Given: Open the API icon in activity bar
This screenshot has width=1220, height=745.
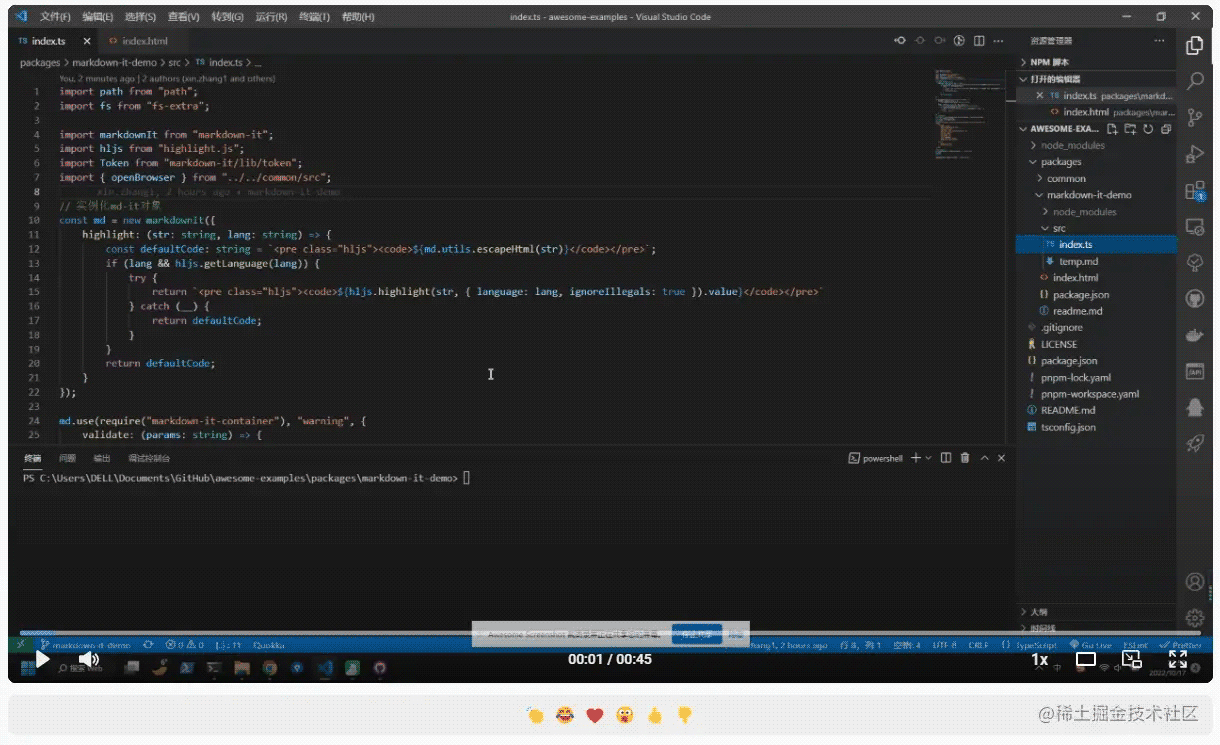Looking at the screenshot, I should coord(1194,371).
